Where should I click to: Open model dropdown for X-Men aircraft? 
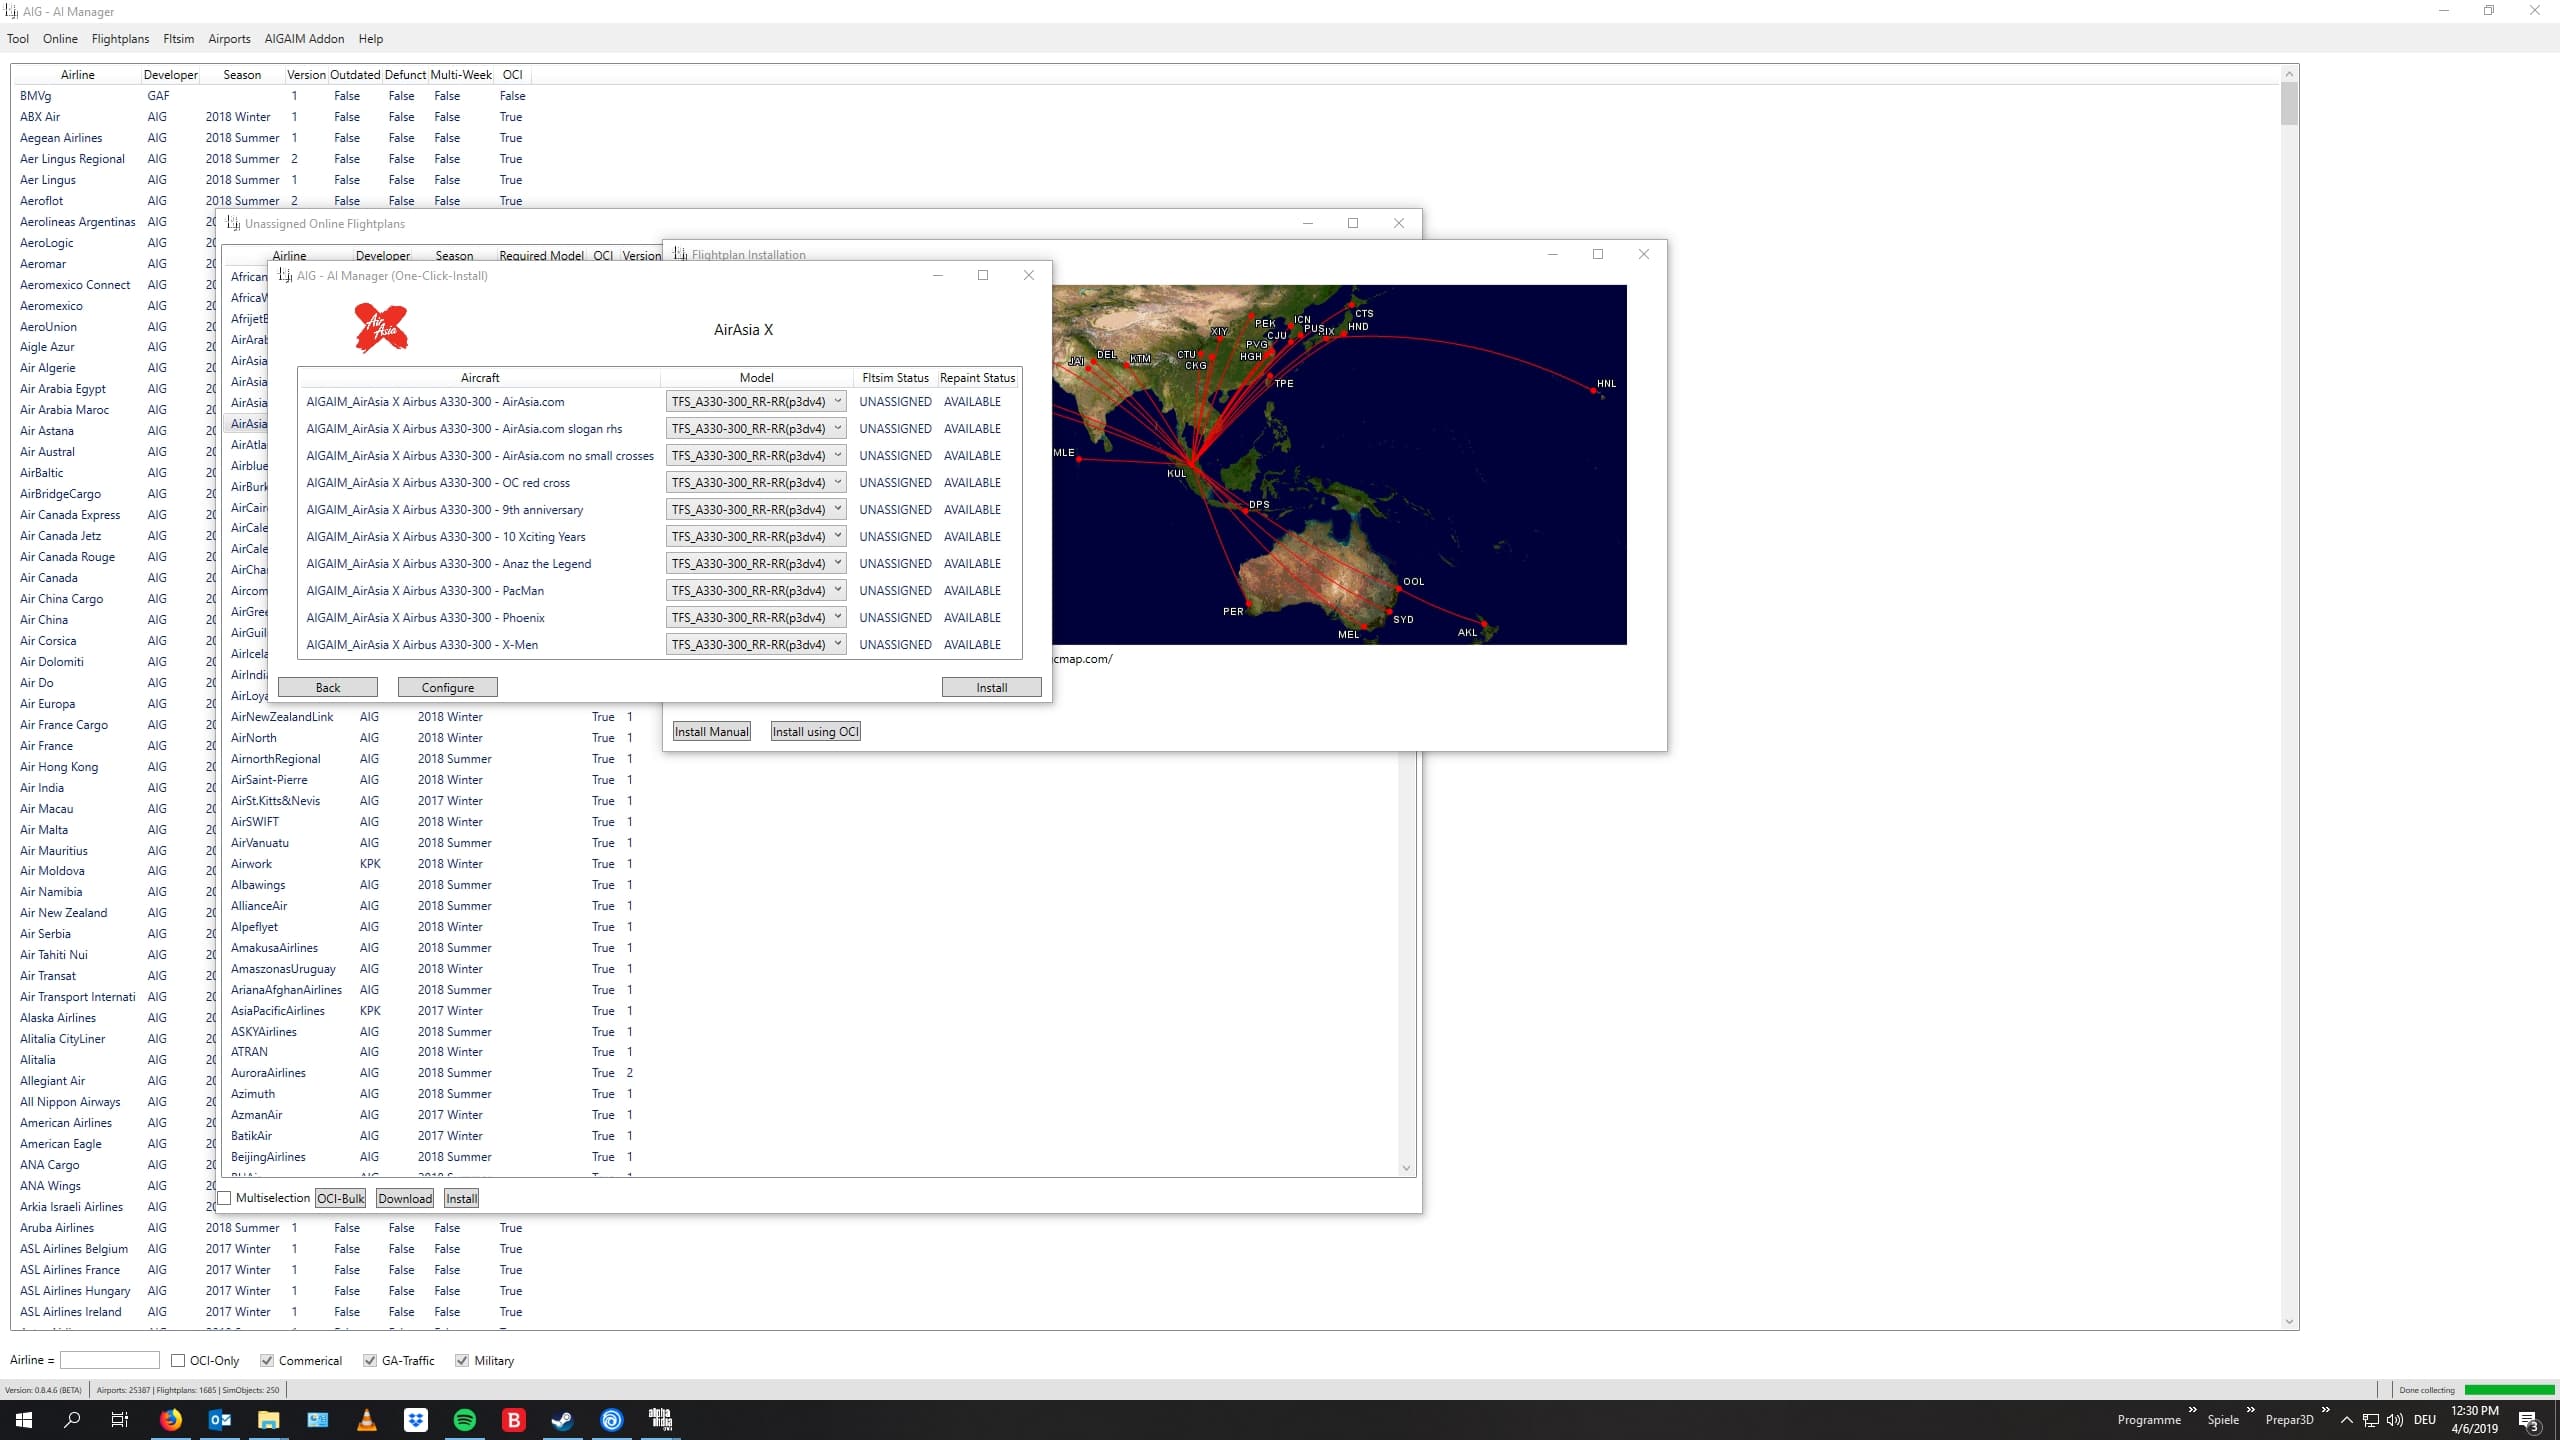[x=838, y=644]
